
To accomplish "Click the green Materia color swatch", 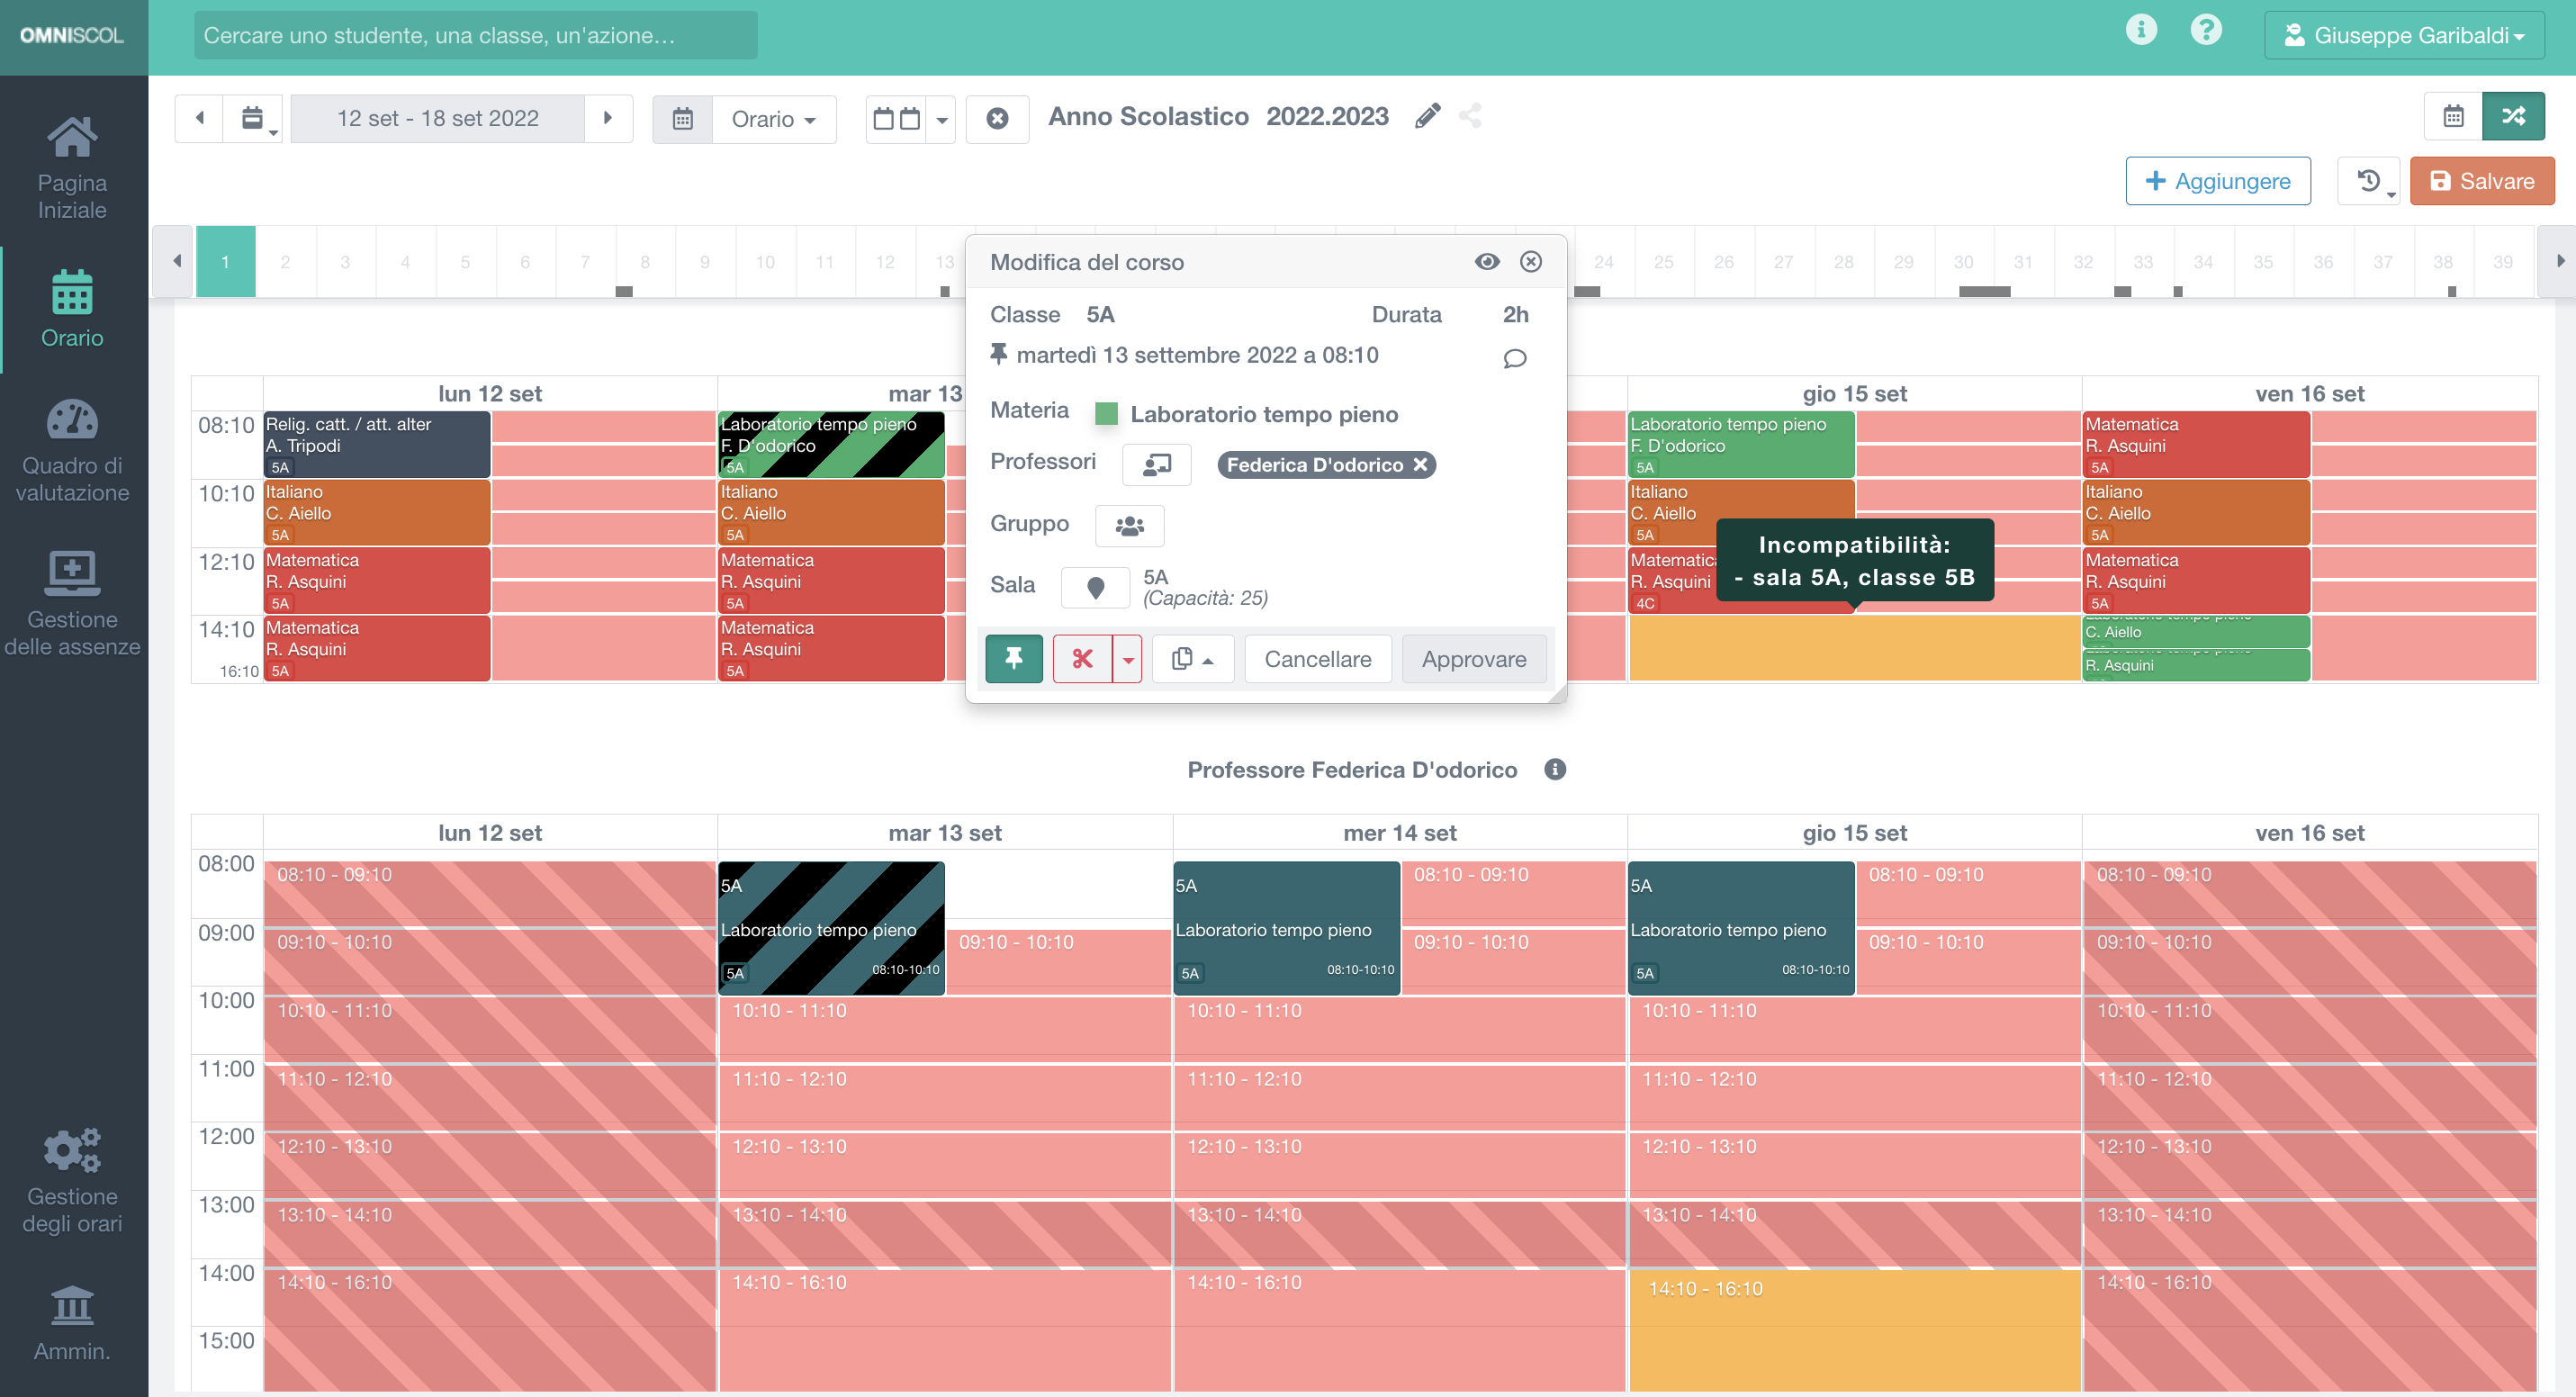I will (x=1106, y=414).
